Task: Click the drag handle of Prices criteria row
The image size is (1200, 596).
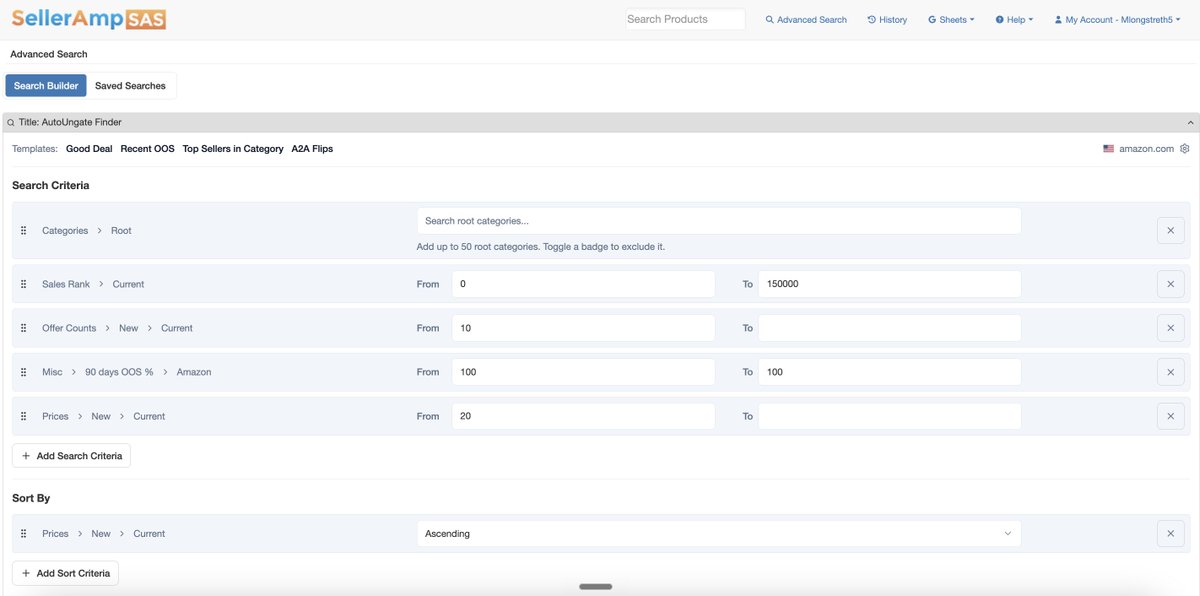Action: 24,416
